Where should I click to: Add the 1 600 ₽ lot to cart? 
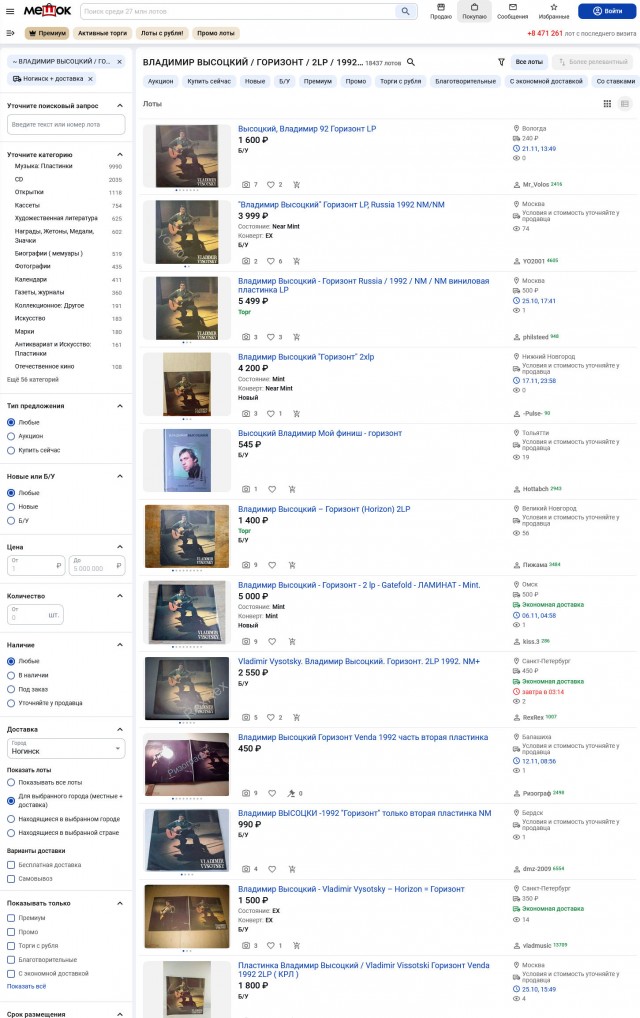click(x=297, y=184)
